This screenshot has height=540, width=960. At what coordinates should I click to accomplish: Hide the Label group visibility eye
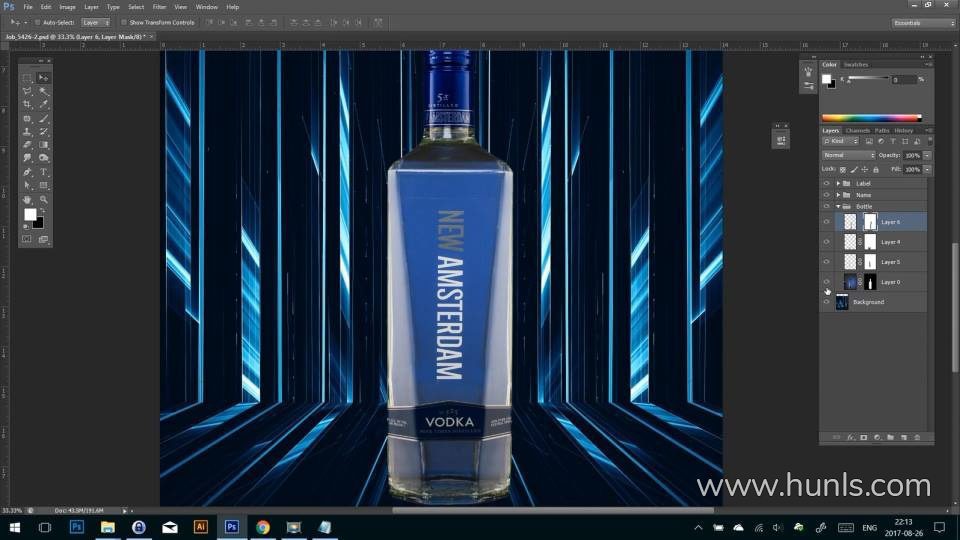[x=827, y=184]
